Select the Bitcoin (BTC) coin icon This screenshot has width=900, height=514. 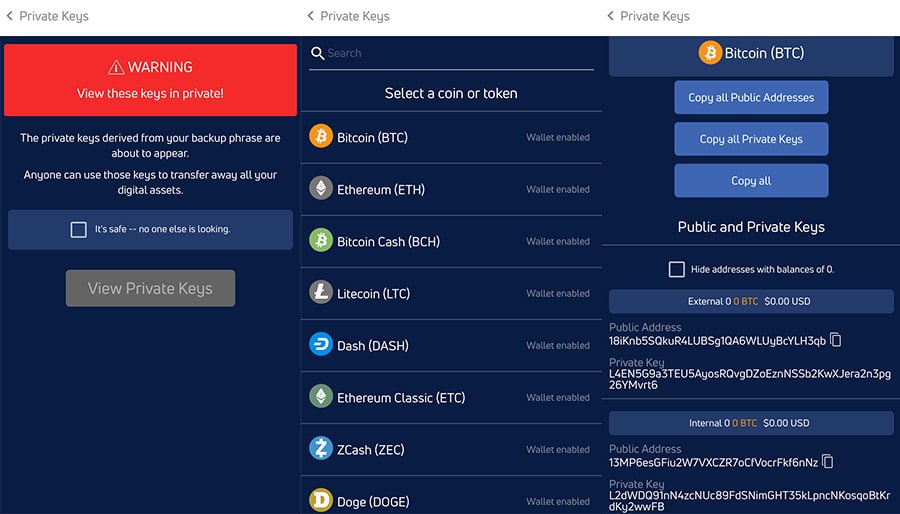pyautogui.click(x=321, y=137)
